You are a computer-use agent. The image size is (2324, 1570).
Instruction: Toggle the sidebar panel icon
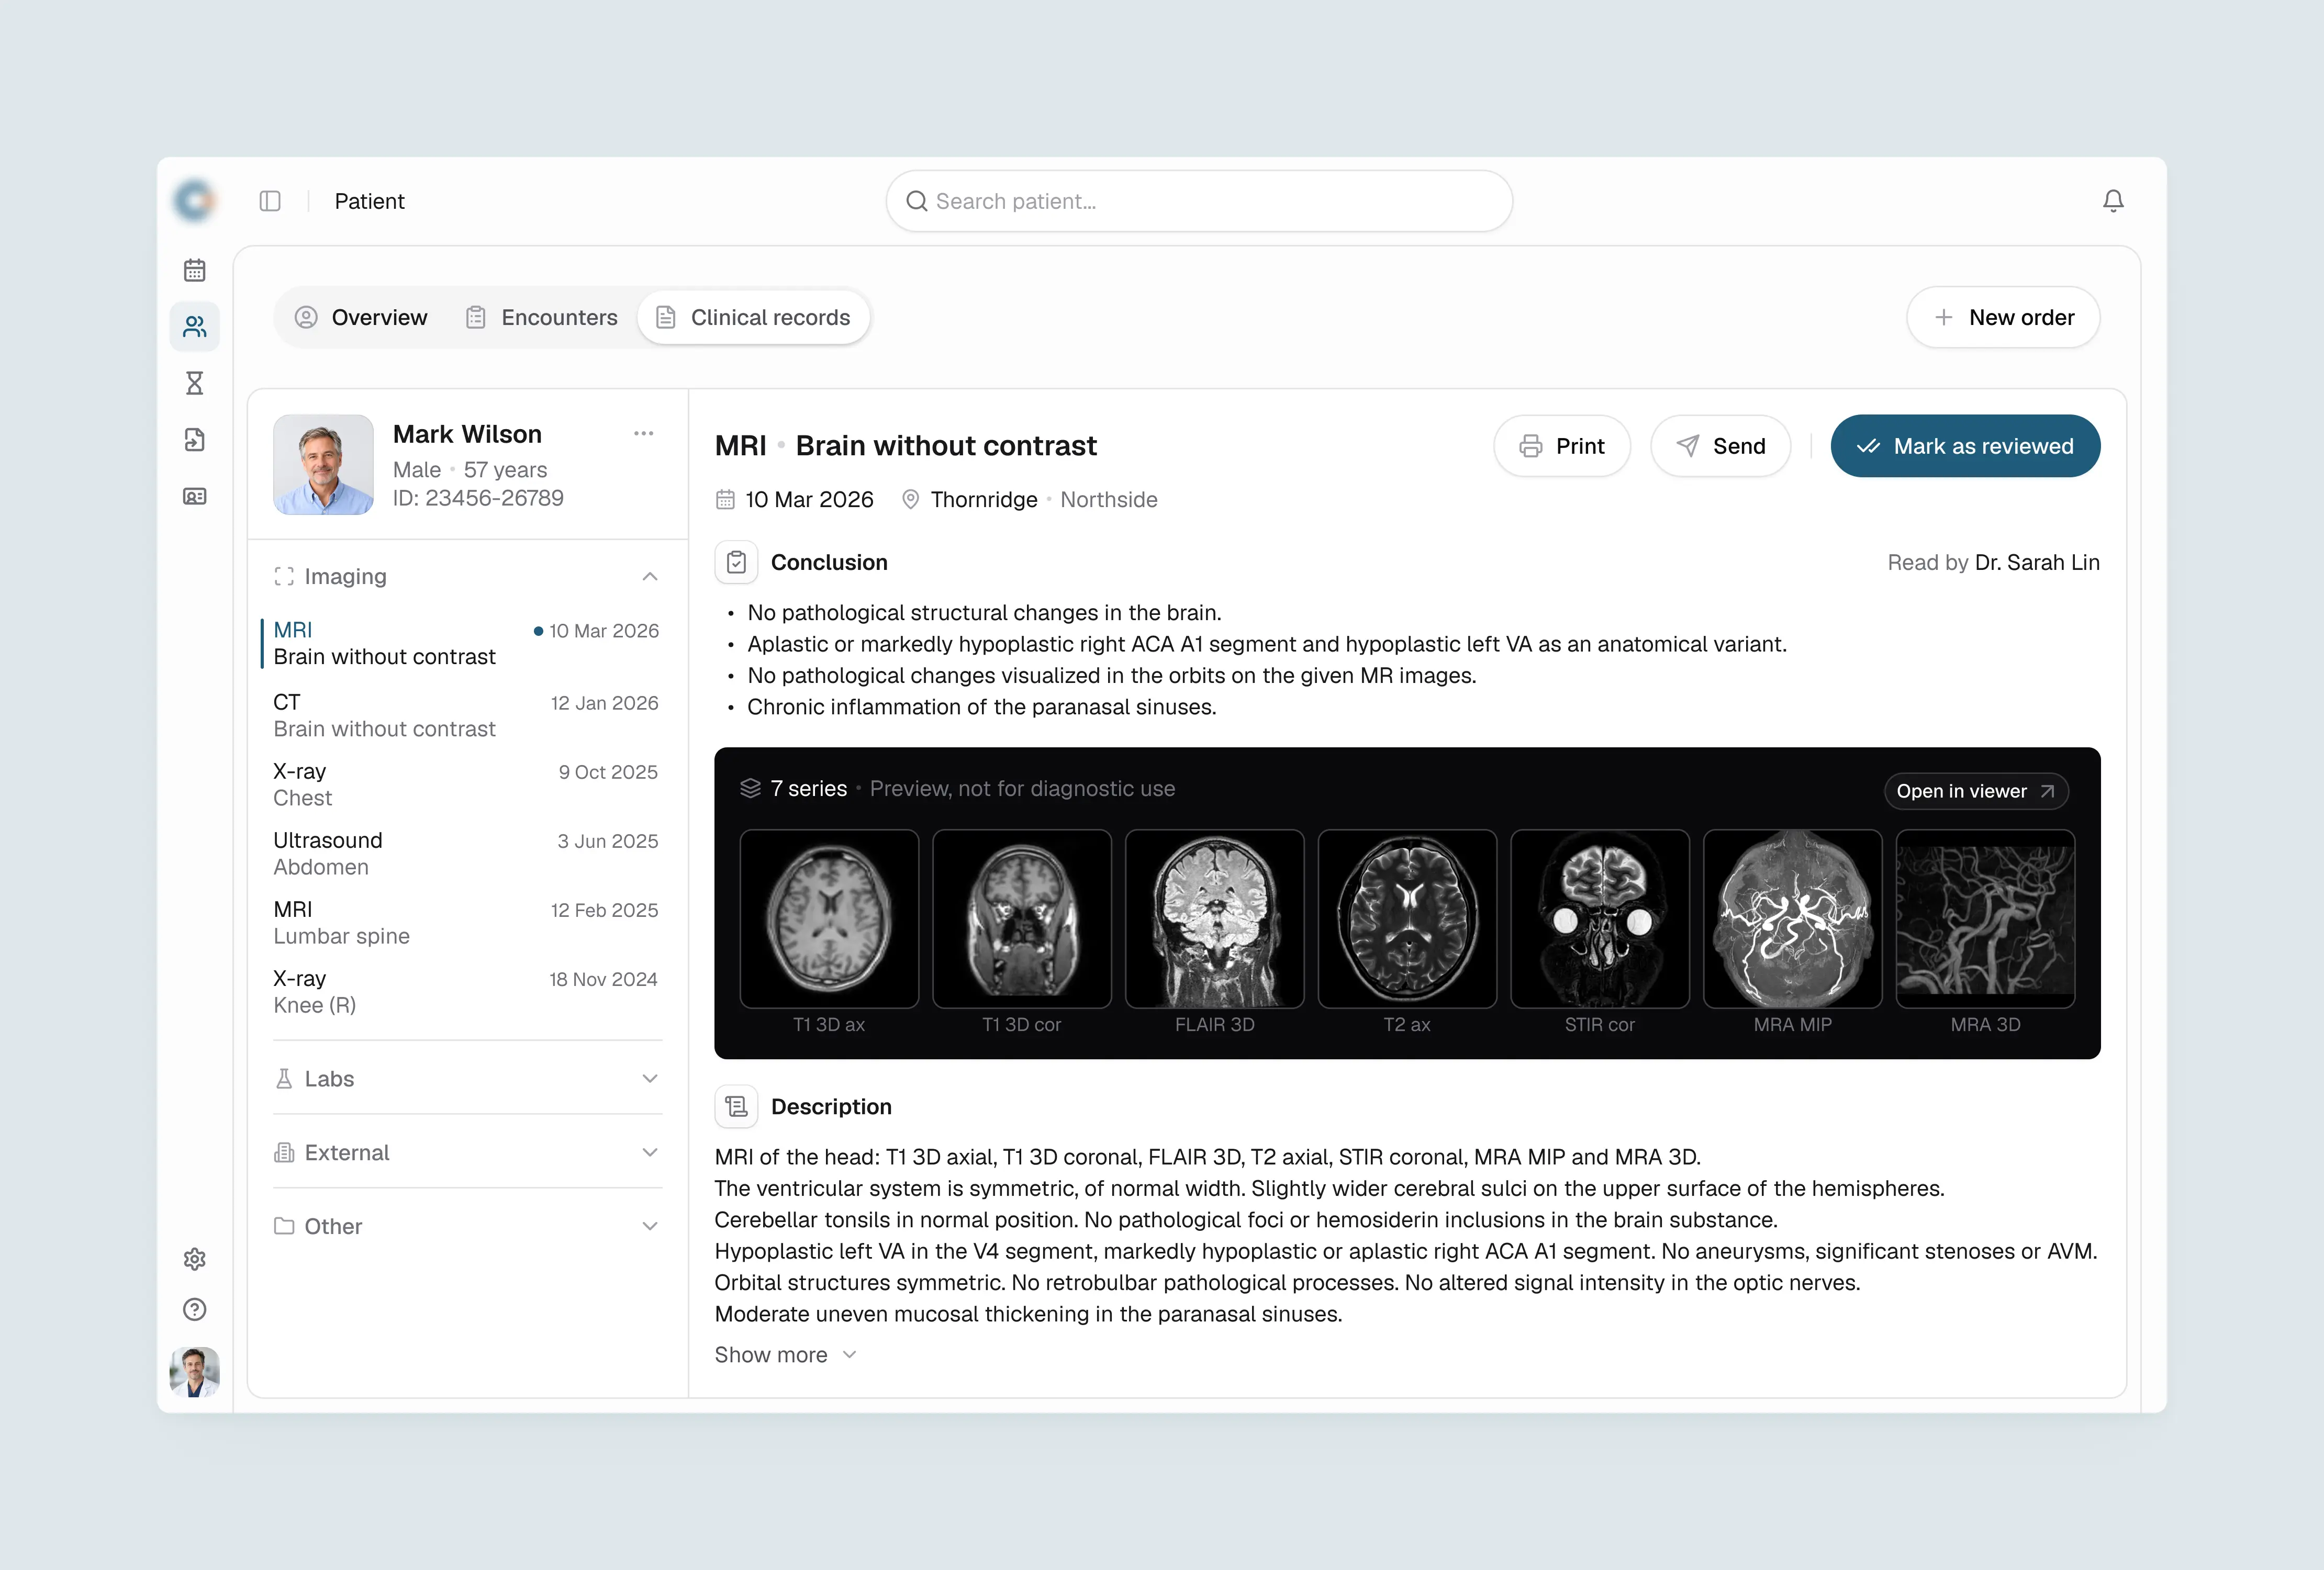tap(270, 201)
